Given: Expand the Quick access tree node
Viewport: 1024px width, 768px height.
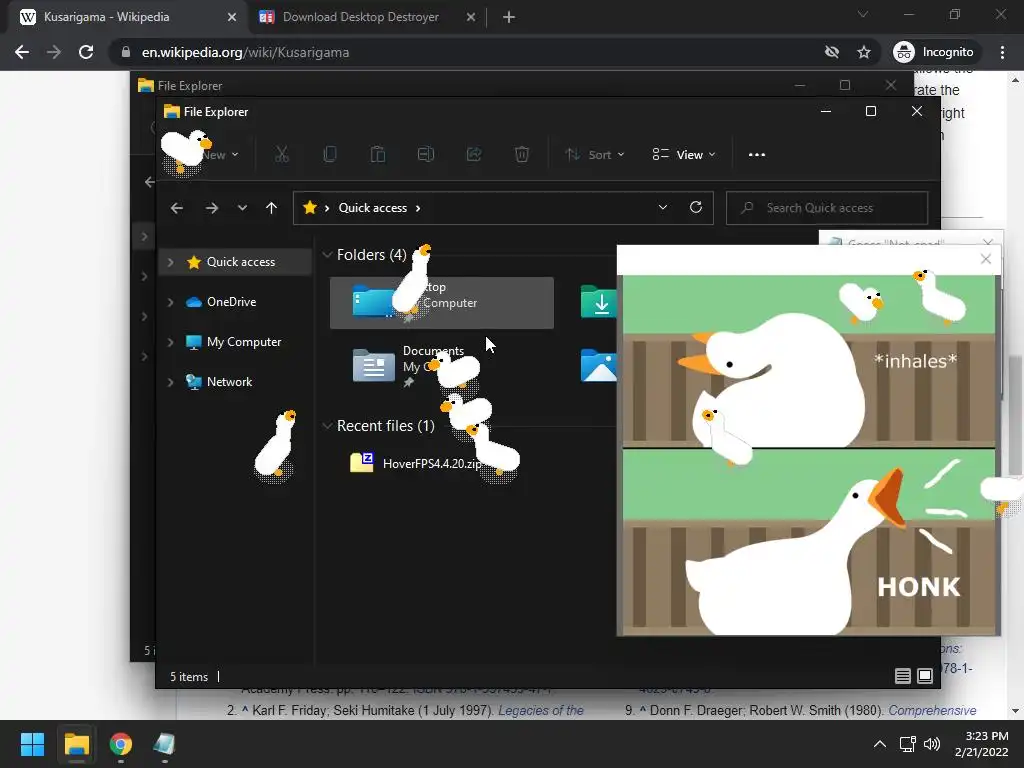Looking at the screenshot, I should (x=170, y=262).
